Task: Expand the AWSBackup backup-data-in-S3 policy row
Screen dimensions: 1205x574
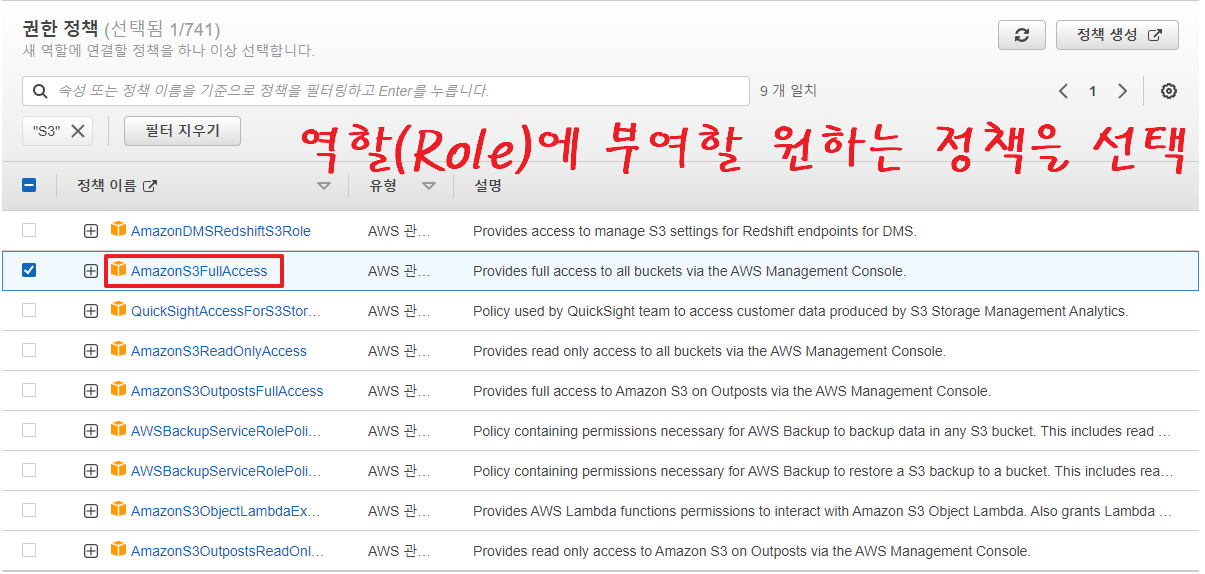Action: click(x=91, y=431)
